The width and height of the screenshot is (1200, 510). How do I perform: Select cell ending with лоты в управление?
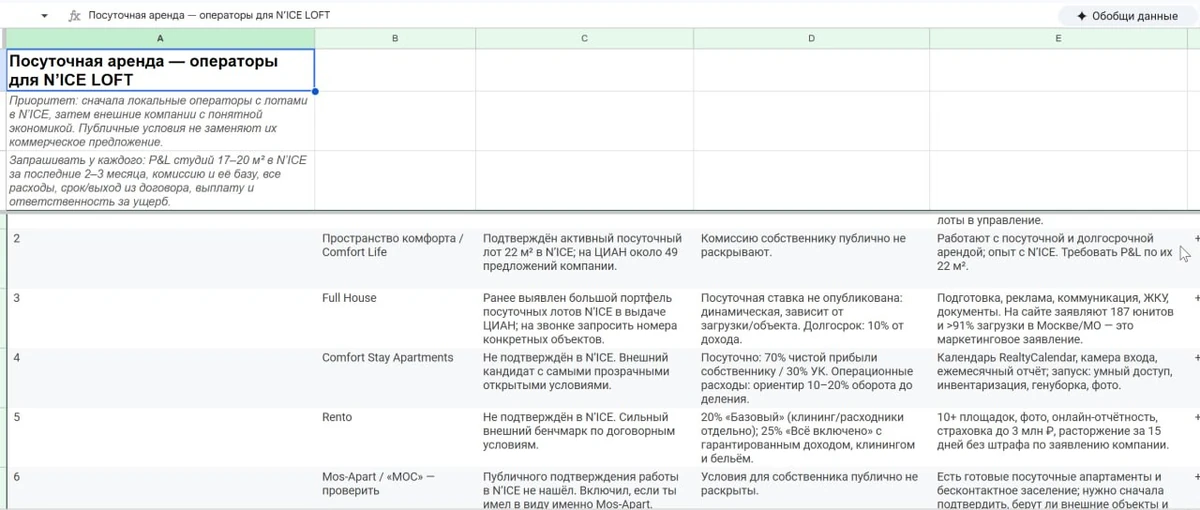tap(1058, 220)
